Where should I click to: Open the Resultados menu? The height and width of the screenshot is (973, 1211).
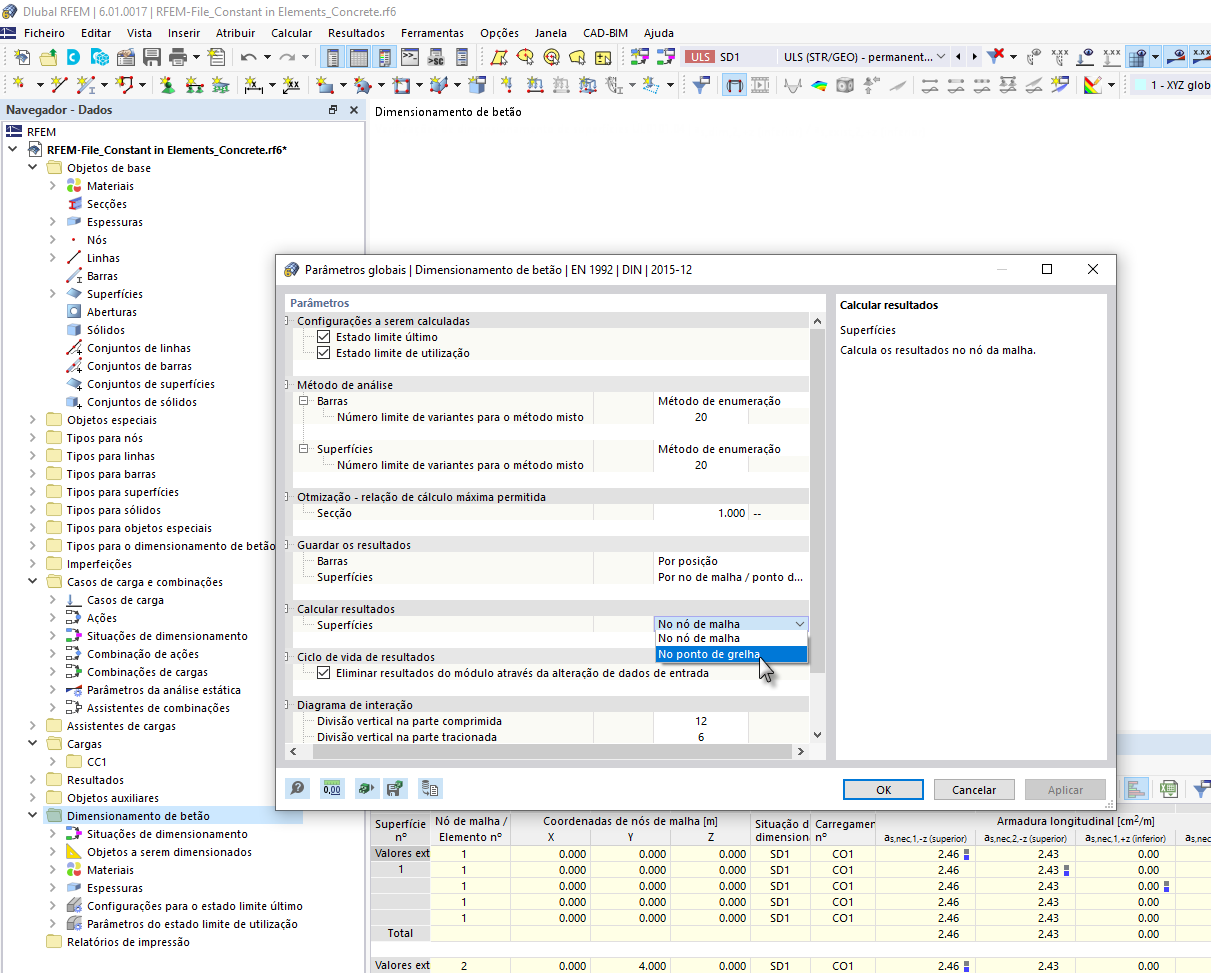click(x=356, y=33)
